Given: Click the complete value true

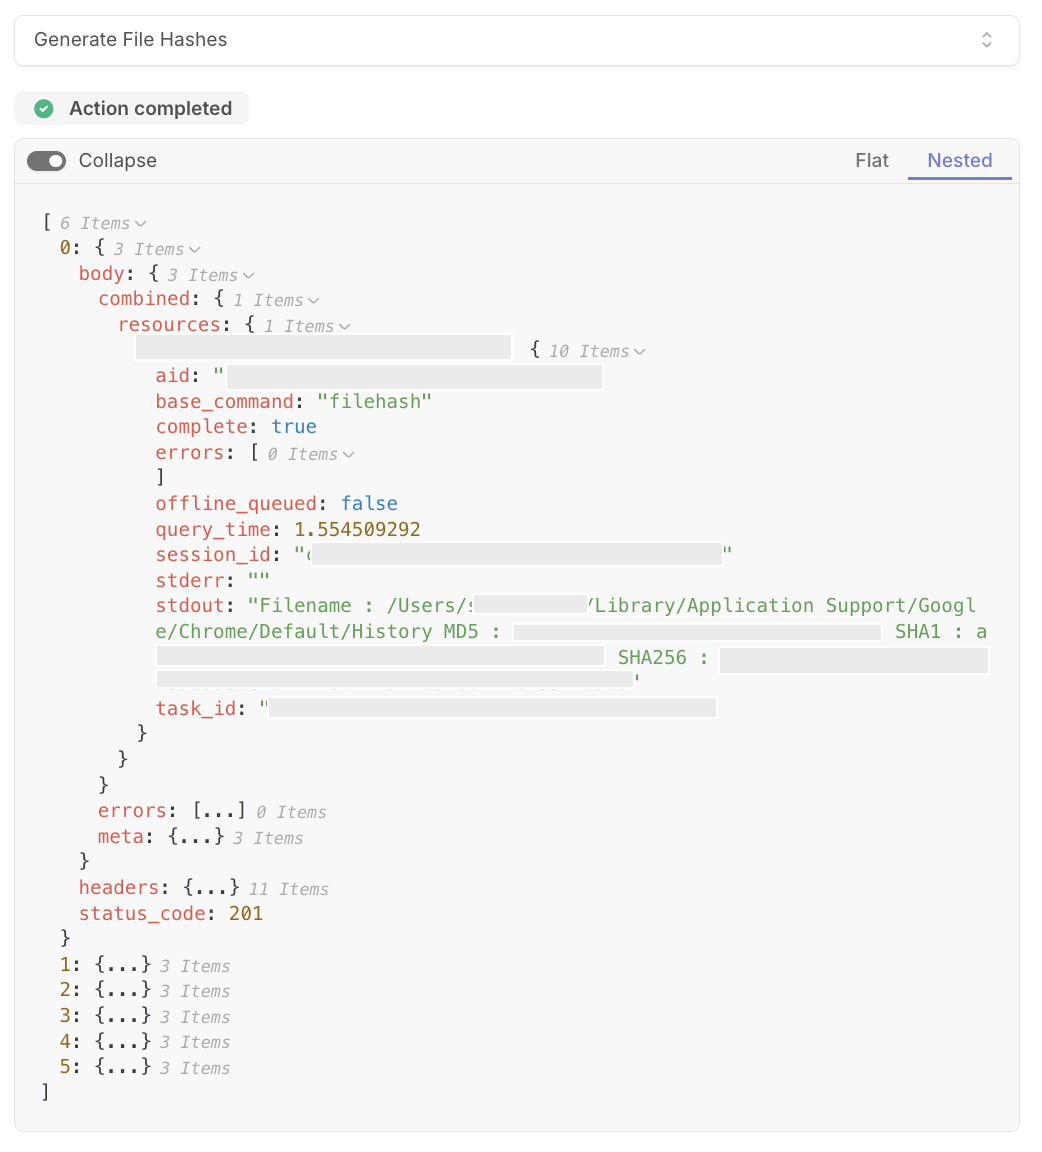Looking at the screenshot, I should coord(294,427).
